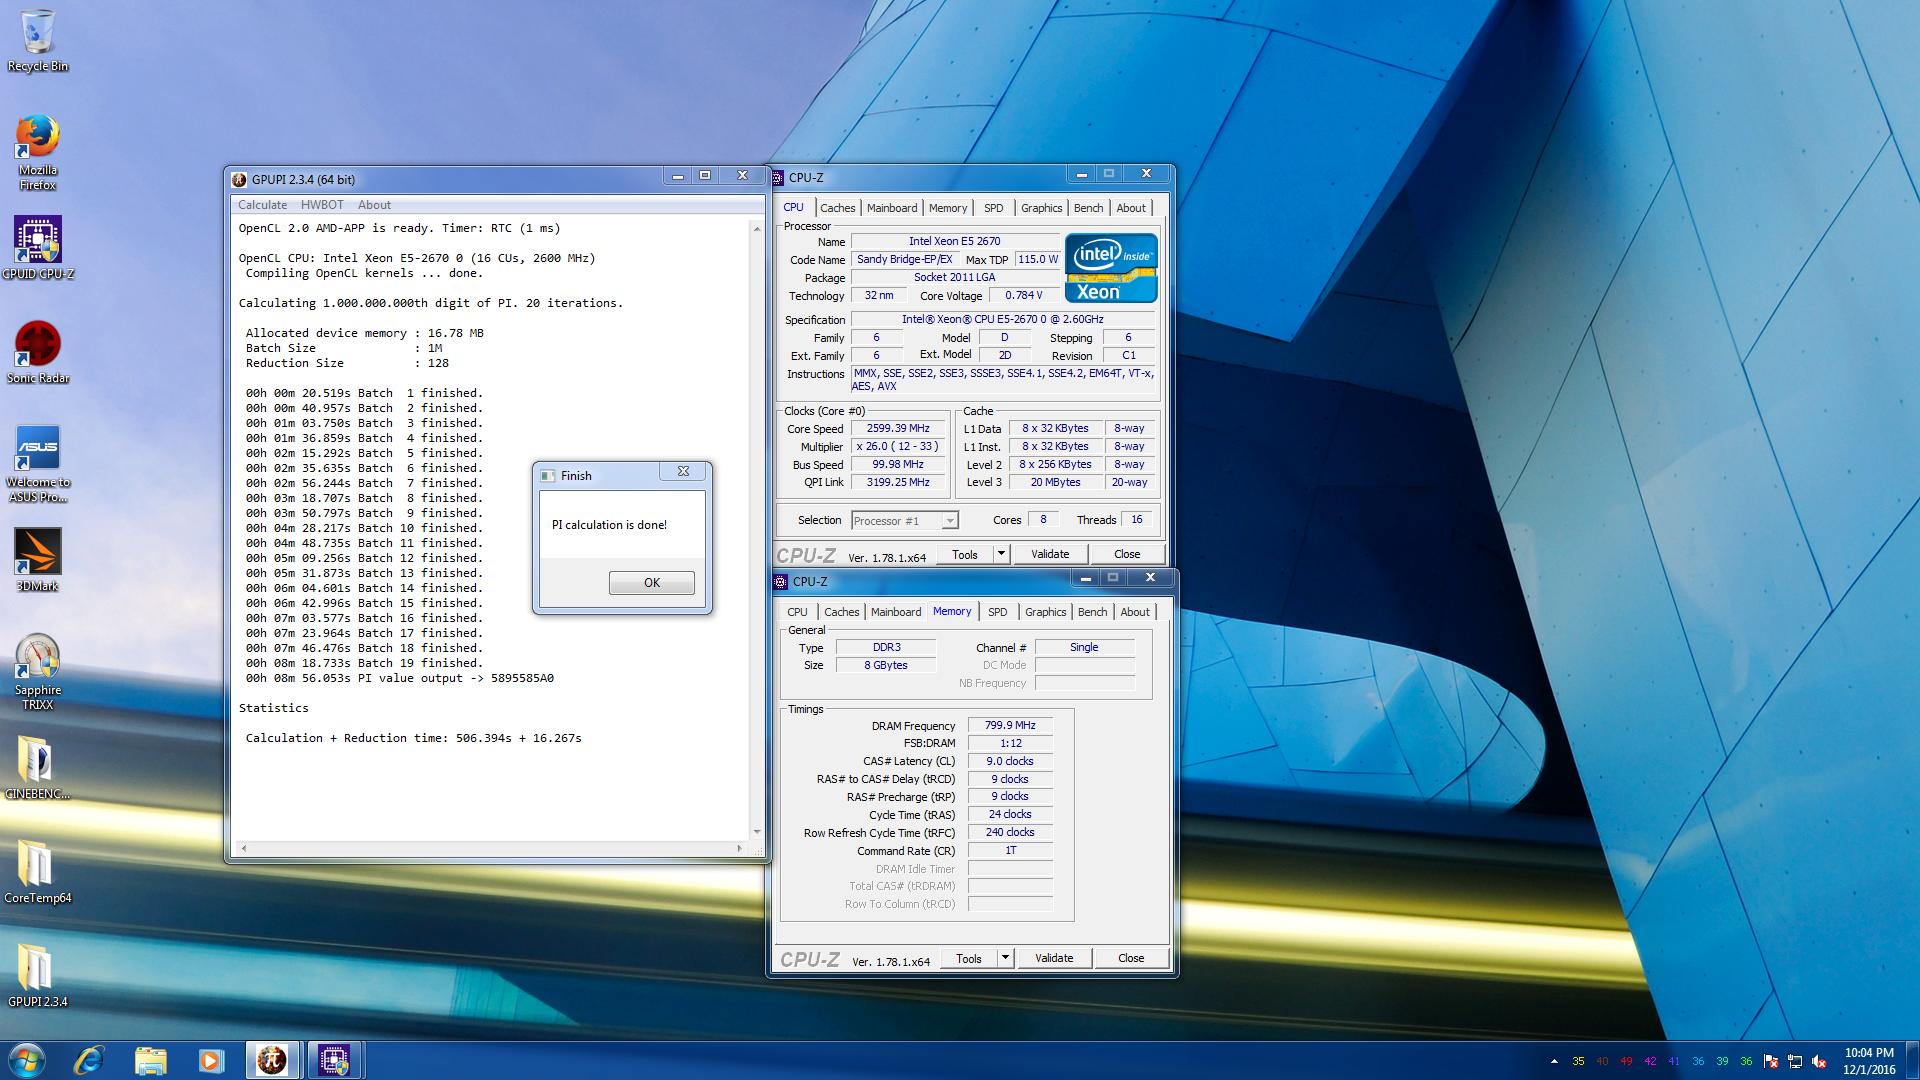Image resolution: width=1920 pixels, height=1080 pixels.
Task: Switch to GPUPI taskbar button
Action: [x=272, y=1060]
